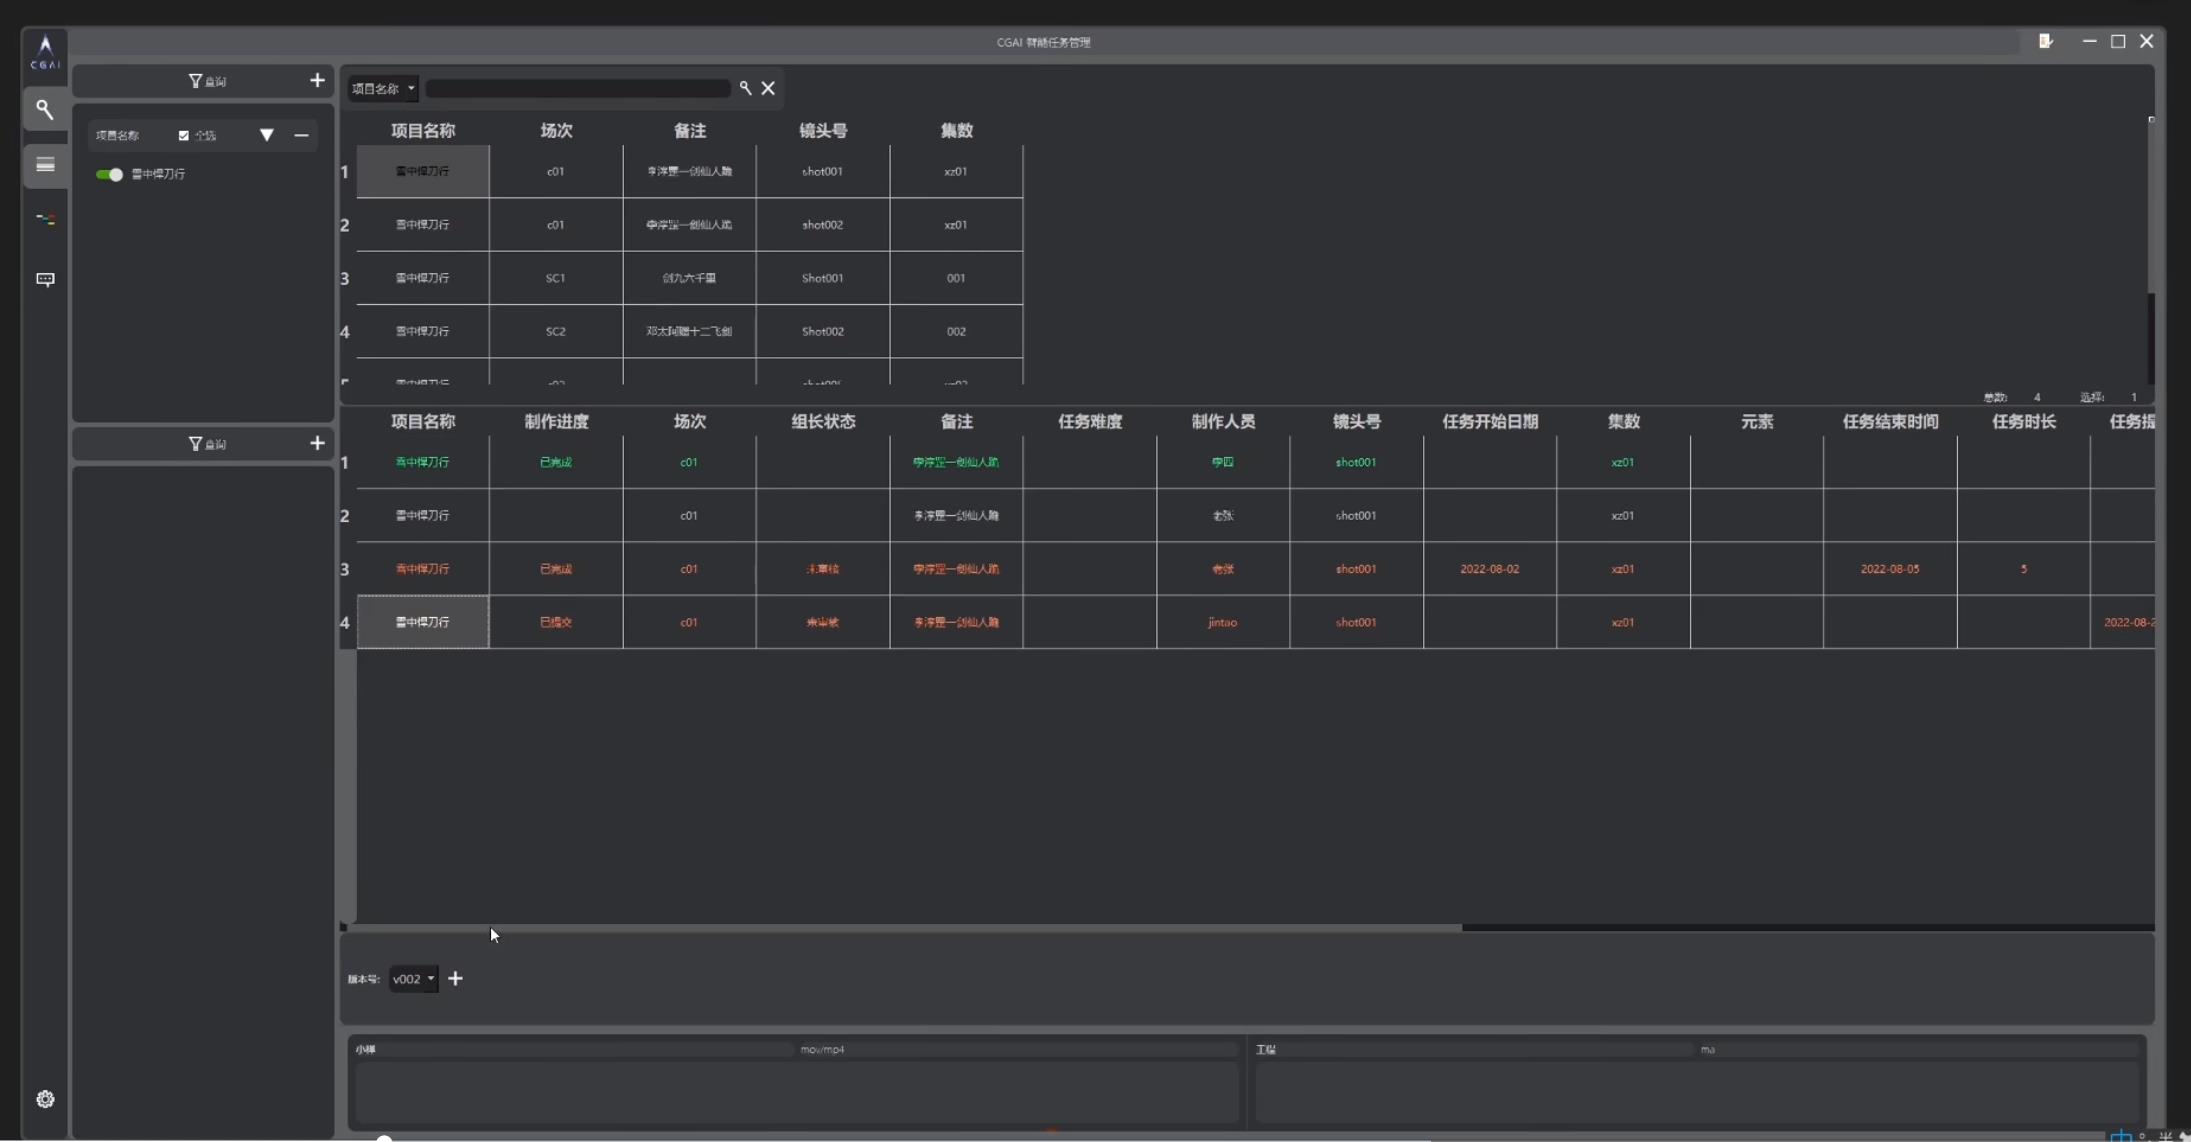
Task: Click the upper filter query funnel icon
Action: pyautogui.click(x=195, y=81)
